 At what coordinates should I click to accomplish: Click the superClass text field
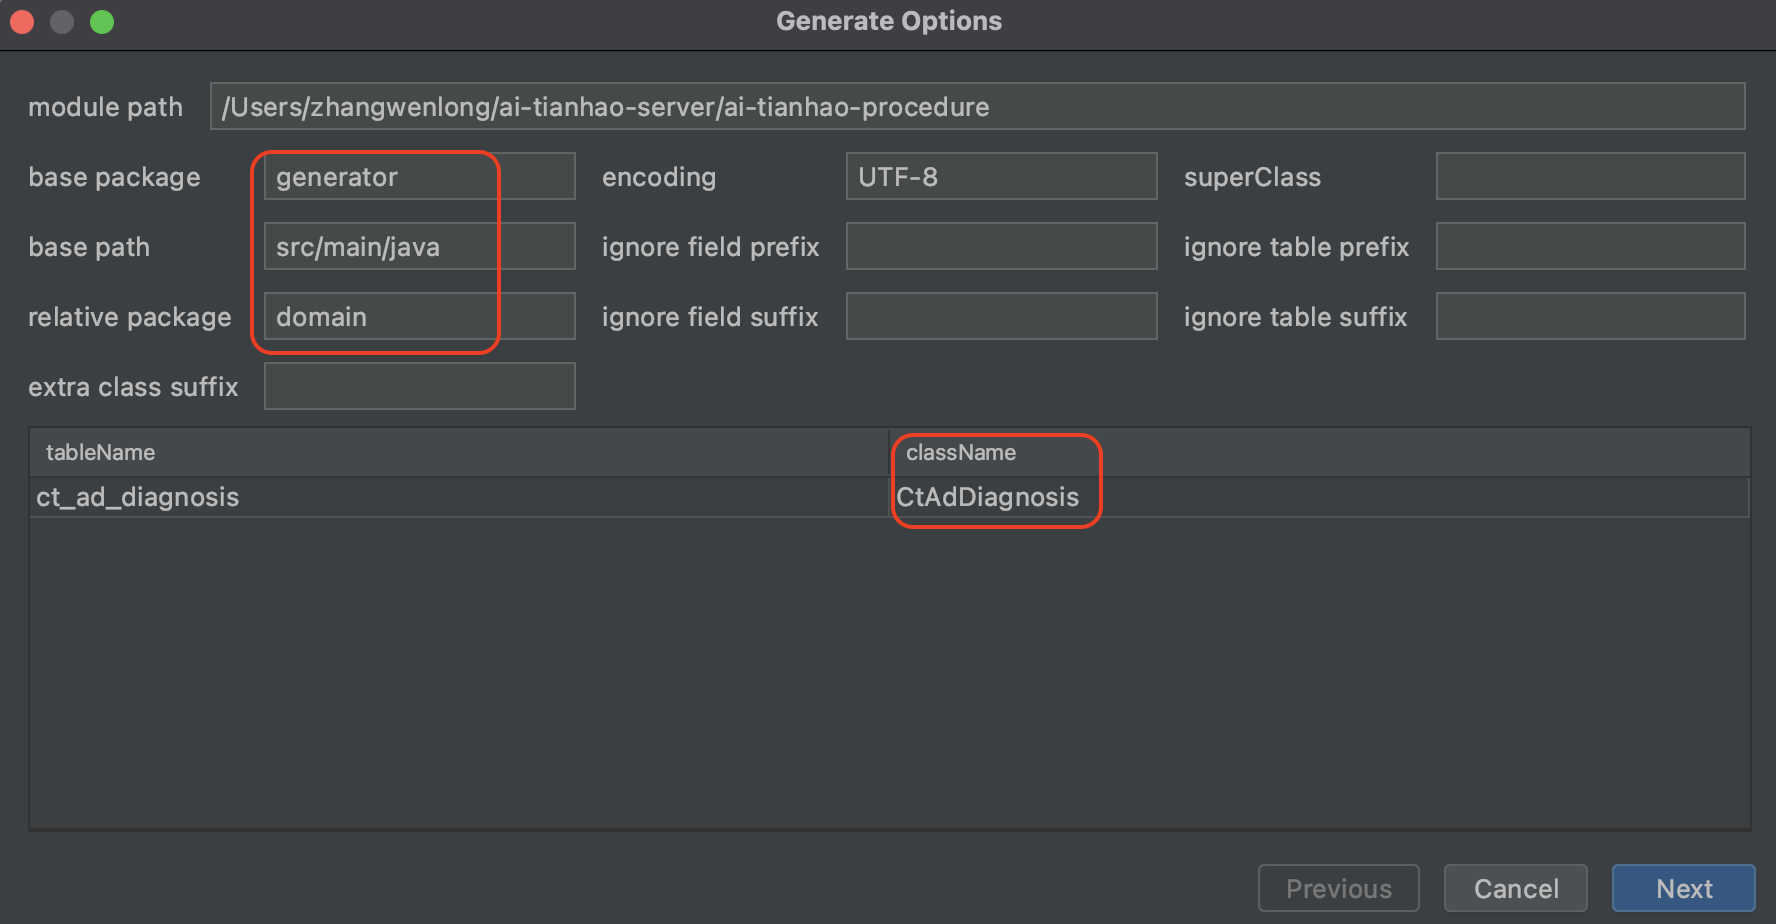click(x=1590, y=177)
